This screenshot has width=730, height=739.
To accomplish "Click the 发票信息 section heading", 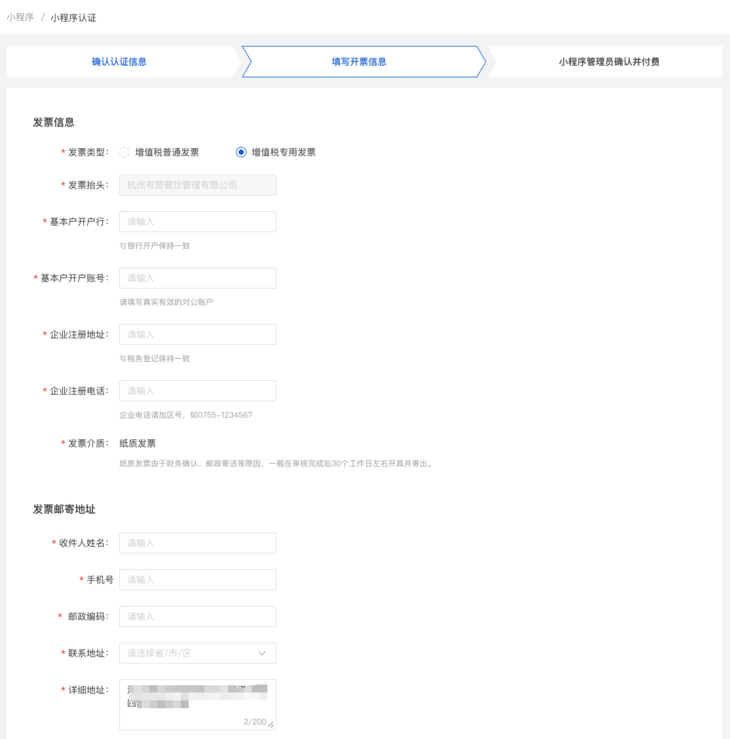I will coord(53,123).
